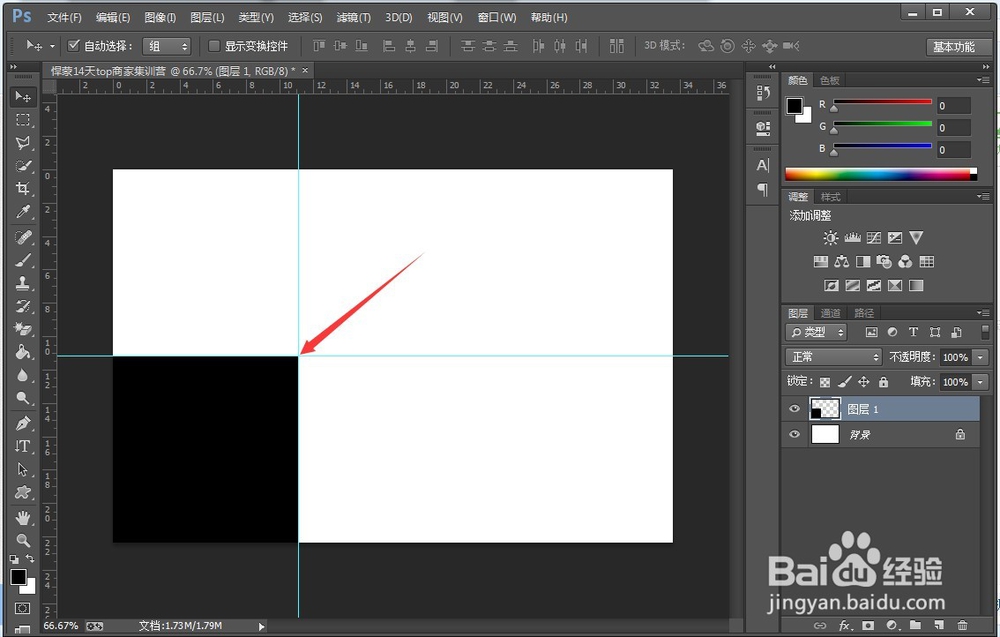
Task: Add a Curves adjustment
Action: [874, 238]
